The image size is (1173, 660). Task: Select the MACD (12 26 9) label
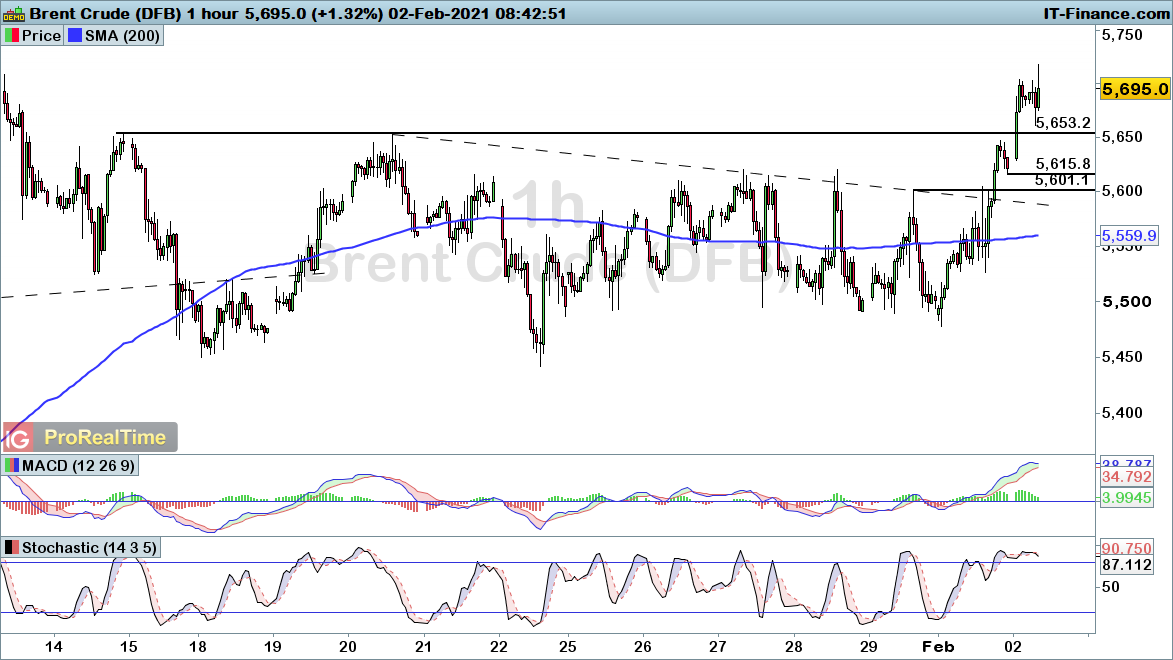(x=79, y=465)
